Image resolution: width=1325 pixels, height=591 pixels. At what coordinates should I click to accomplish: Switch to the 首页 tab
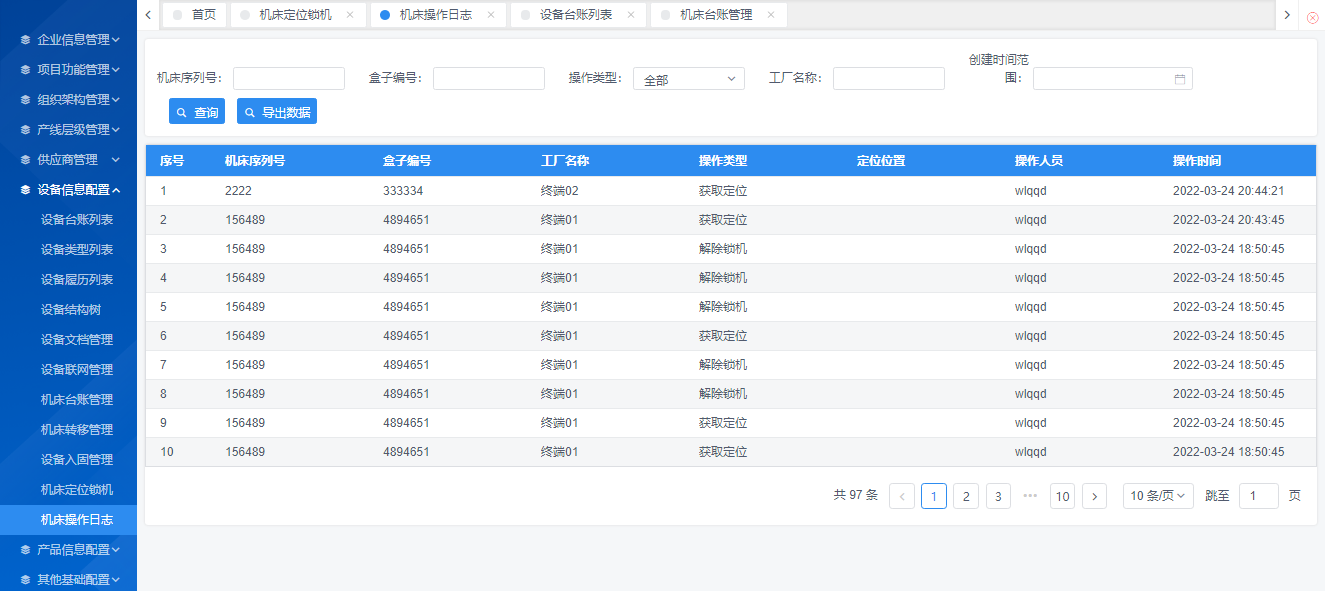point(194,15)
